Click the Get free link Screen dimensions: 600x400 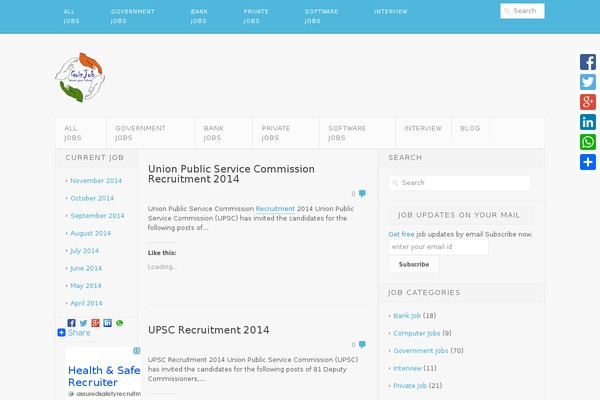click(401, 234)
